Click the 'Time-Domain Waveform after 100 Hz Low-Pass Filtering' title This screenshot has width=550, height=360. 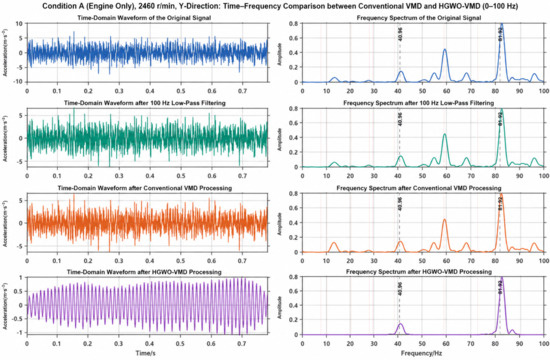145,103
